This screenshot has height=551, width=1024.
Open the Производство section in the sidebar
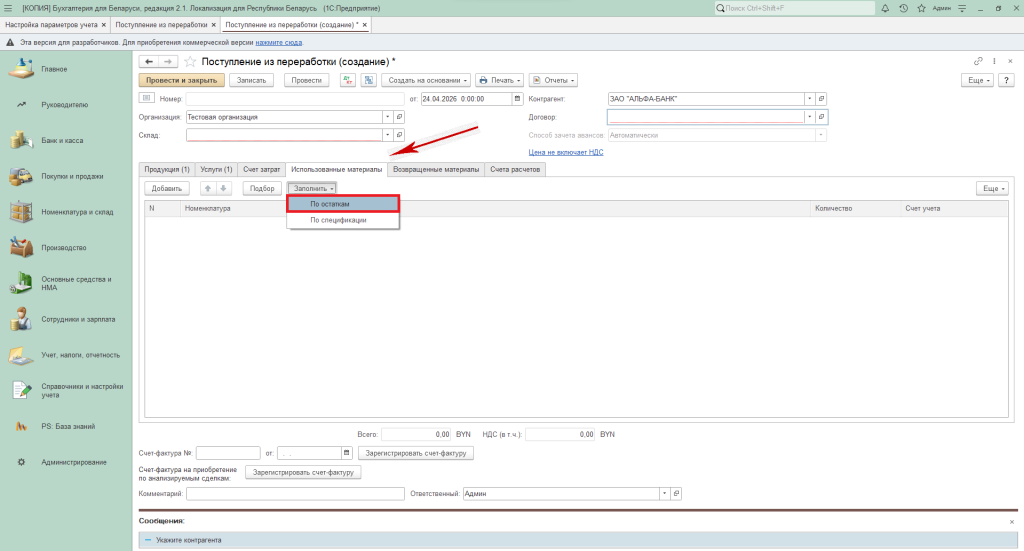click(62, 247)
